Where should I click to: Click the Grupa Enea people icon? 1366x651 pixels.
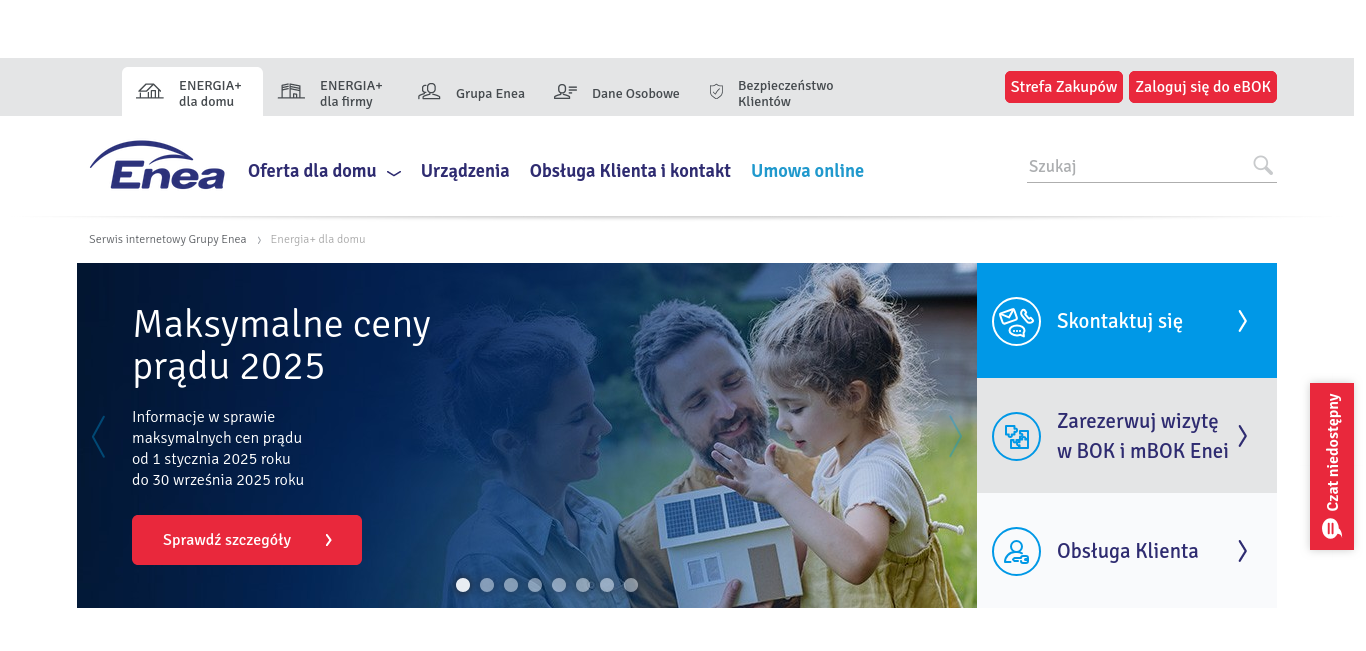pos(429,92)
